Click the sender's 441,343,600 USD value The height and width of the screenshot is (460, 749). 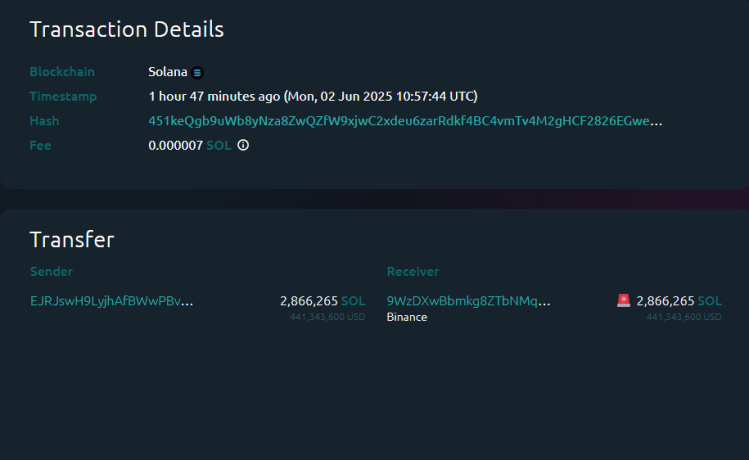point(327,317)
